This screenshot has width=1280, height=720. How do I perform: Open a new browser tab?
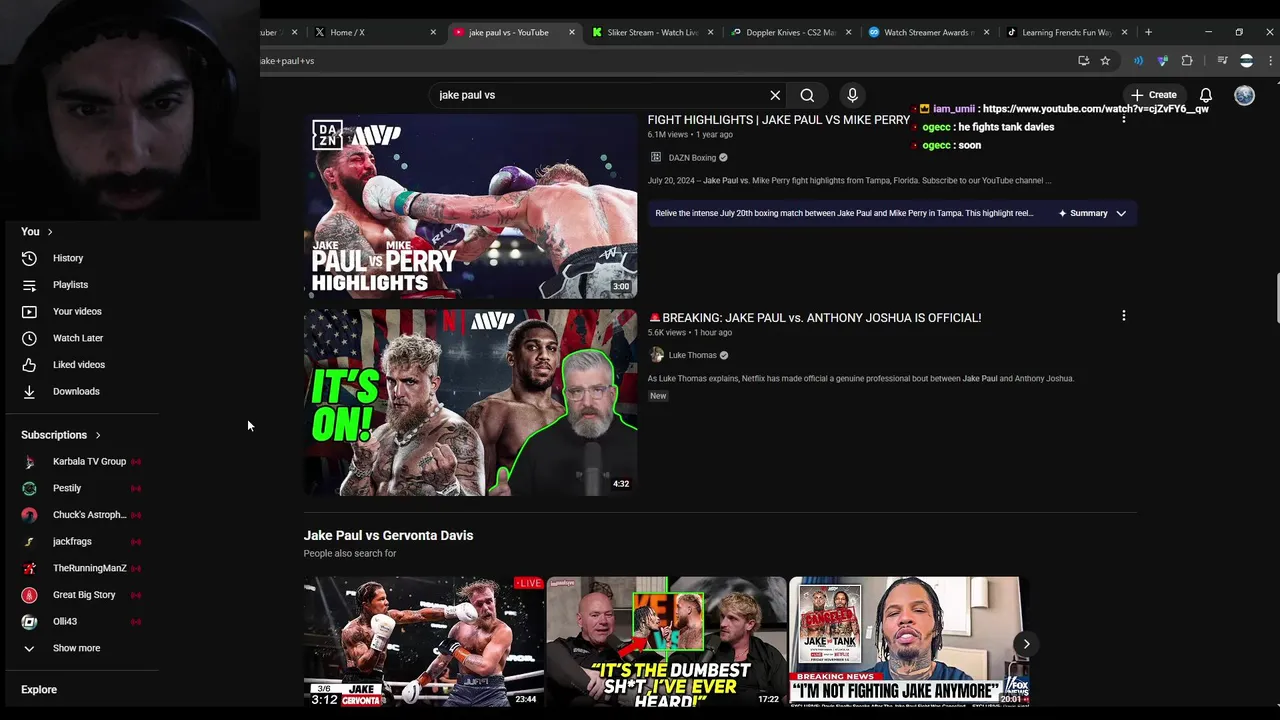click(1148, 32)
